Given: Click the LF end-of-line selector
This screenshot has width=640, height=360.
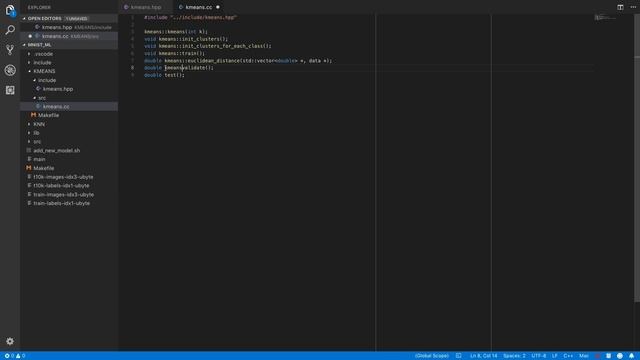Looking at the screenshot, I should [555, 356].
